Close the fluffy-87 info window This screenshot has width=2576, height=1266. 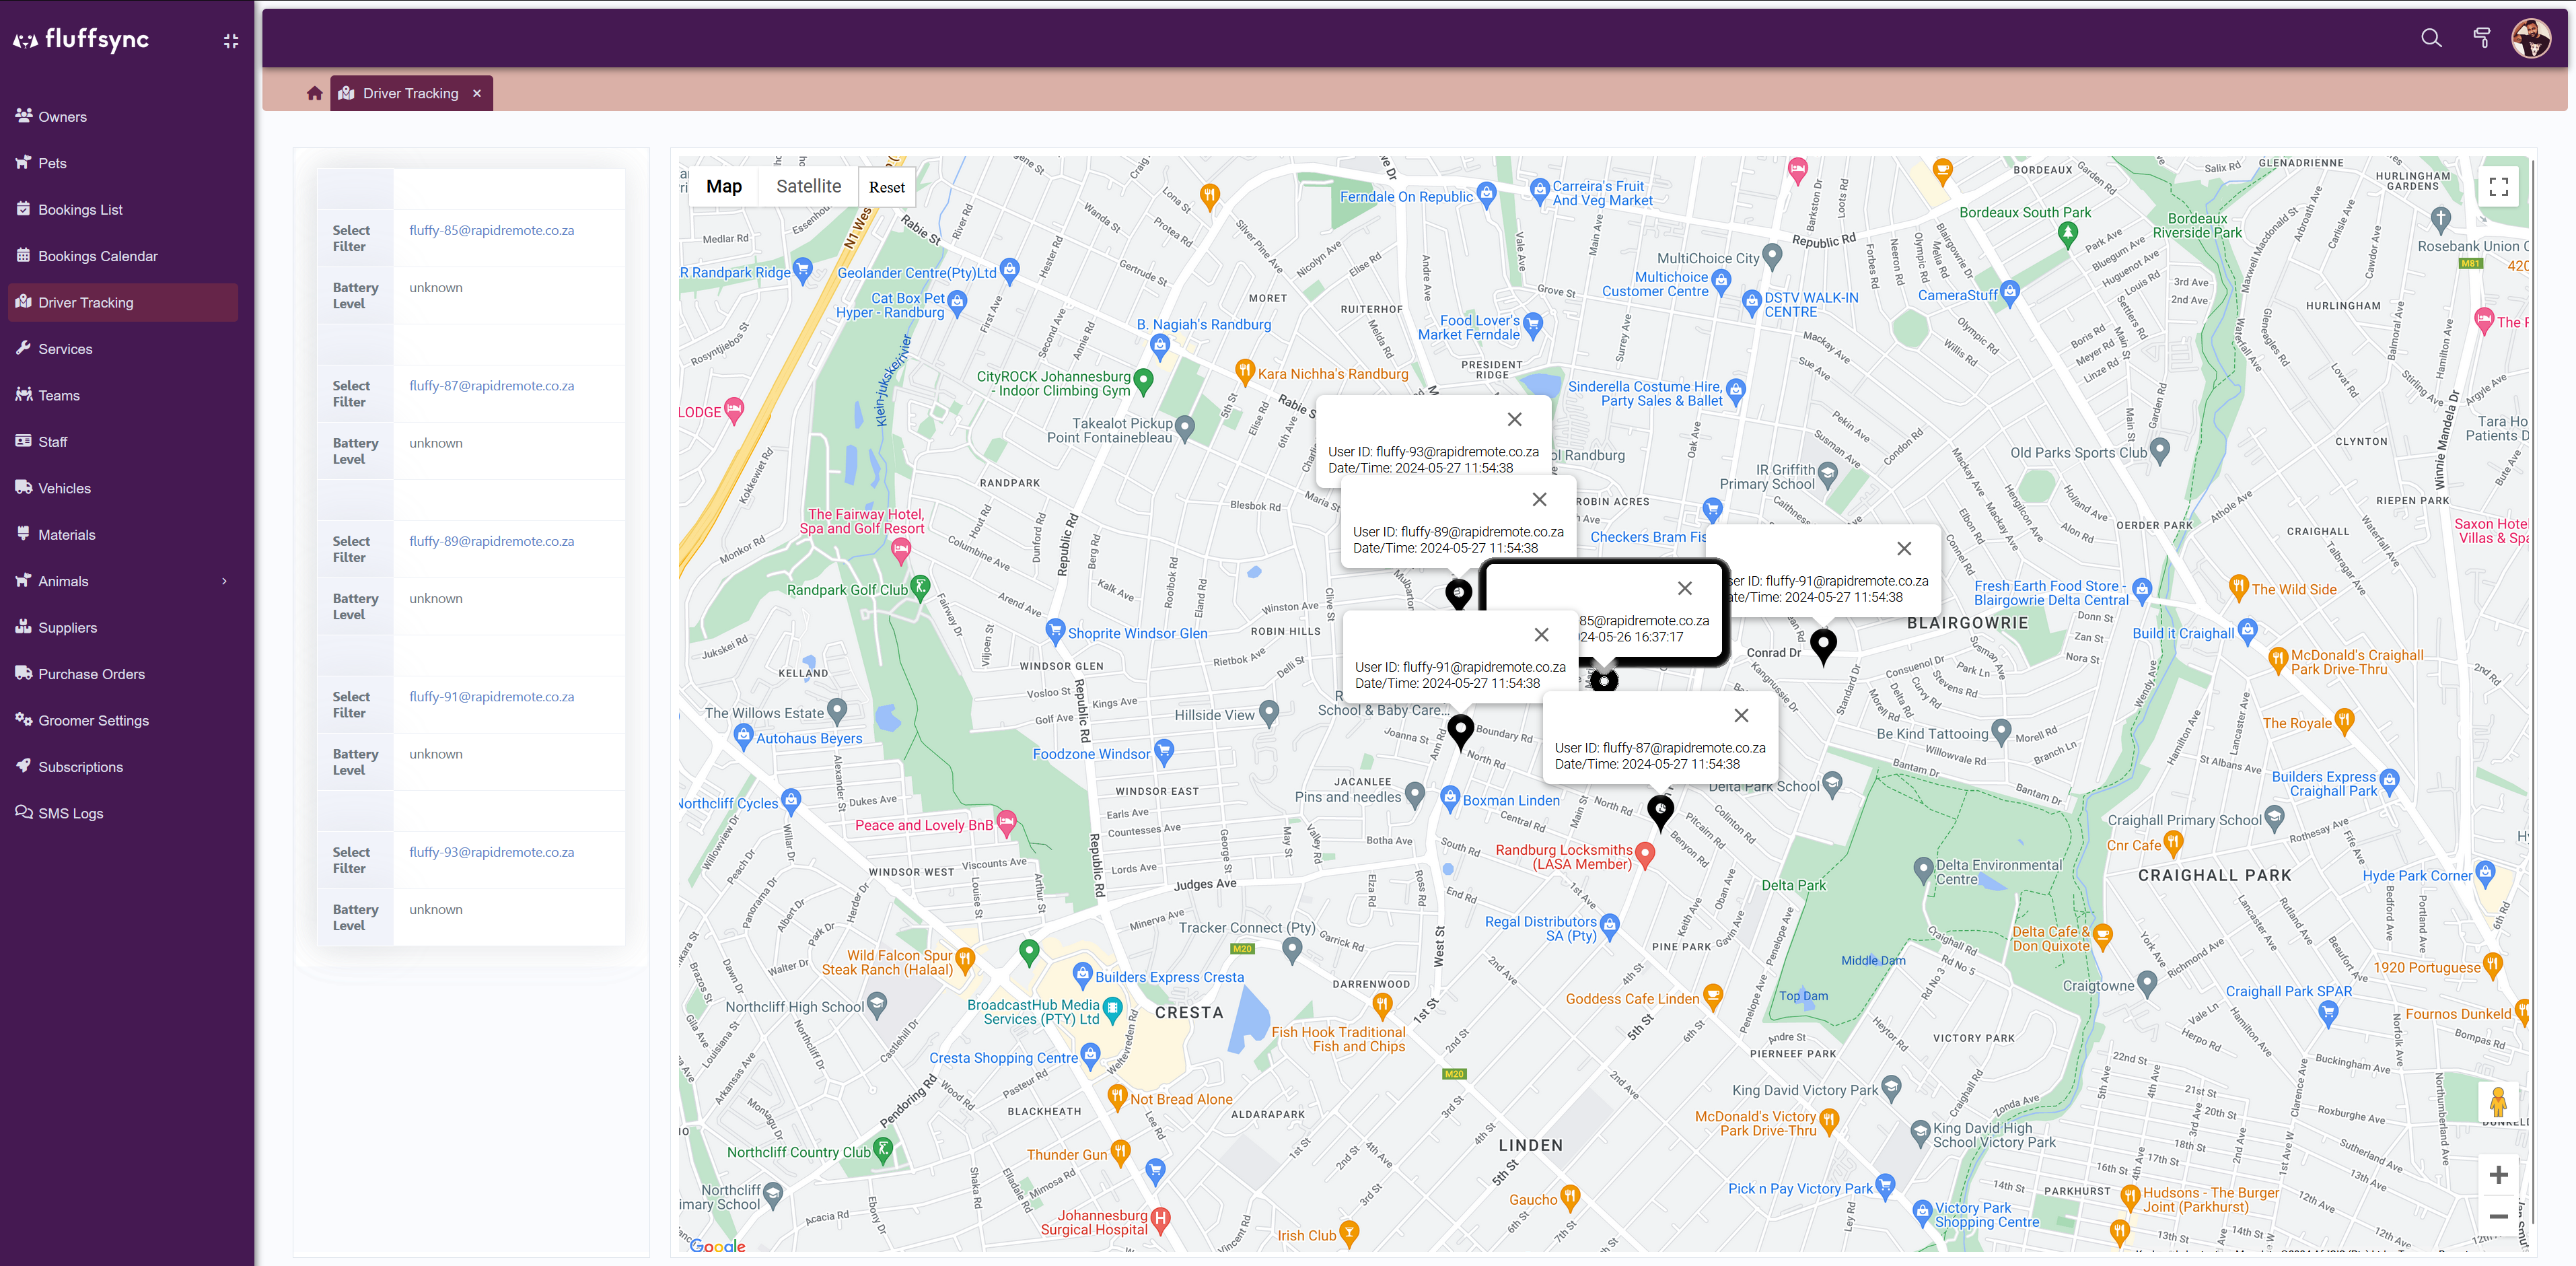pyautogui.click(x=1741, y=715)
